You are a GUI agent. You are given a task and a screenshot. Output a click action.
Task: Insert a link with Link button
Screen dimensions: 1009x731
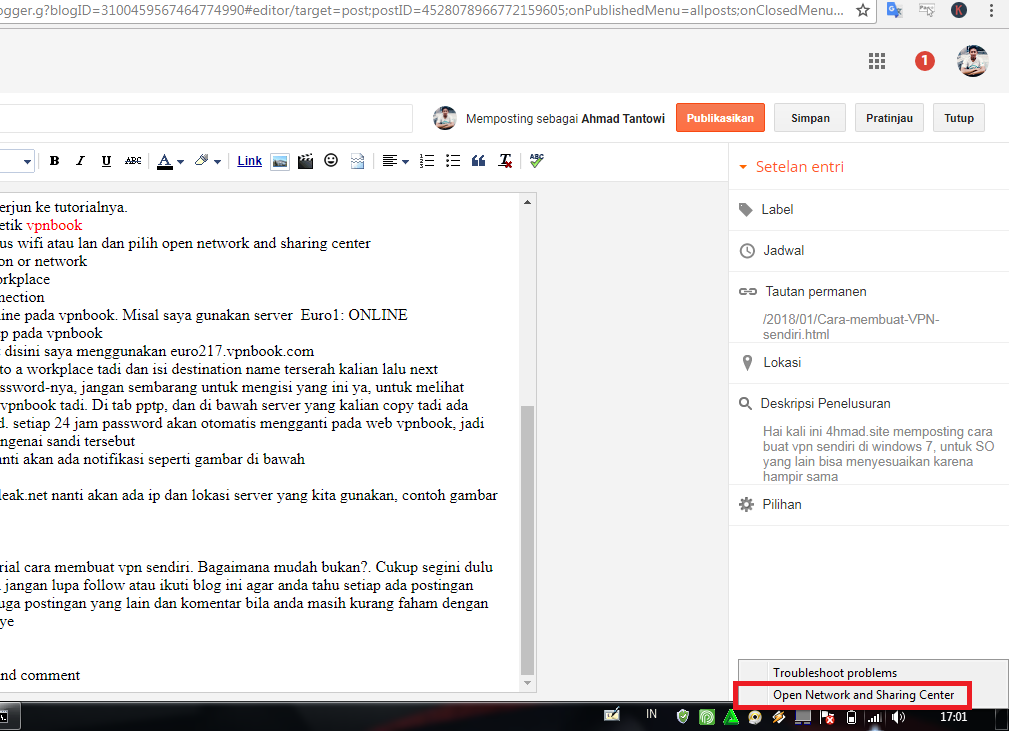point(250,161)
